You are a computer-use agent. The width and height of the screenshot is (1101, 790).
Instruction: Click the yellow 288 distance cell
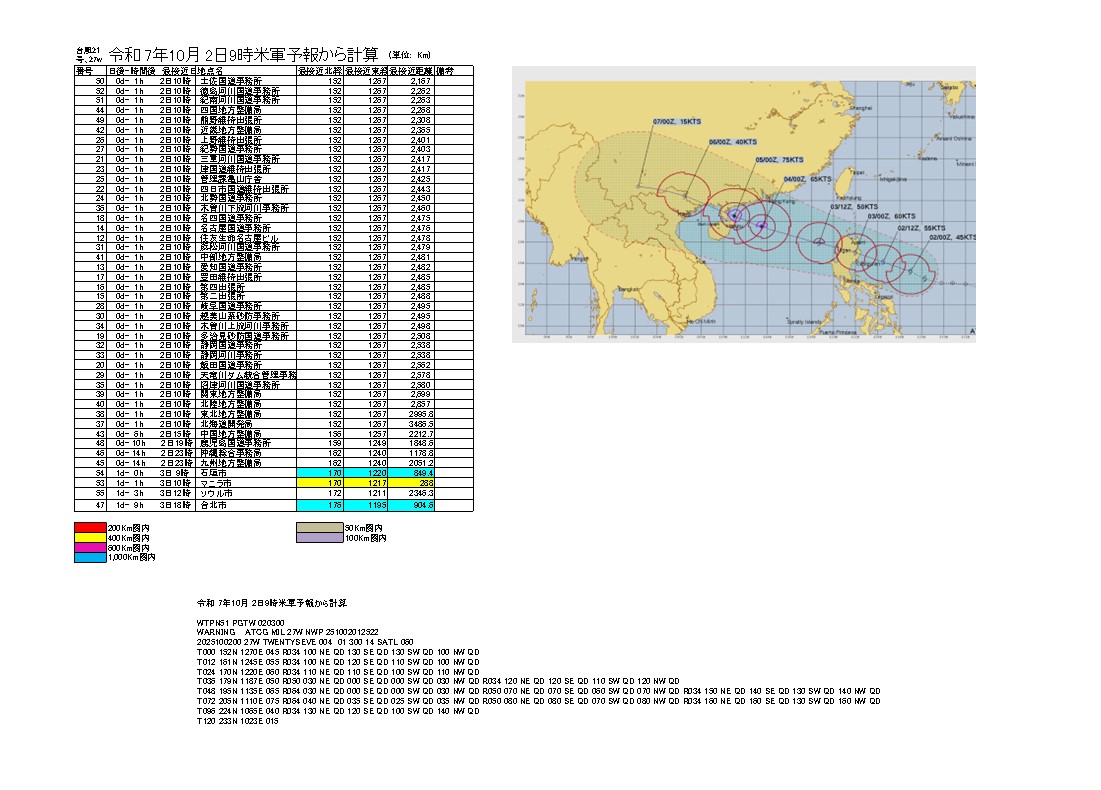tap(411, 483)
